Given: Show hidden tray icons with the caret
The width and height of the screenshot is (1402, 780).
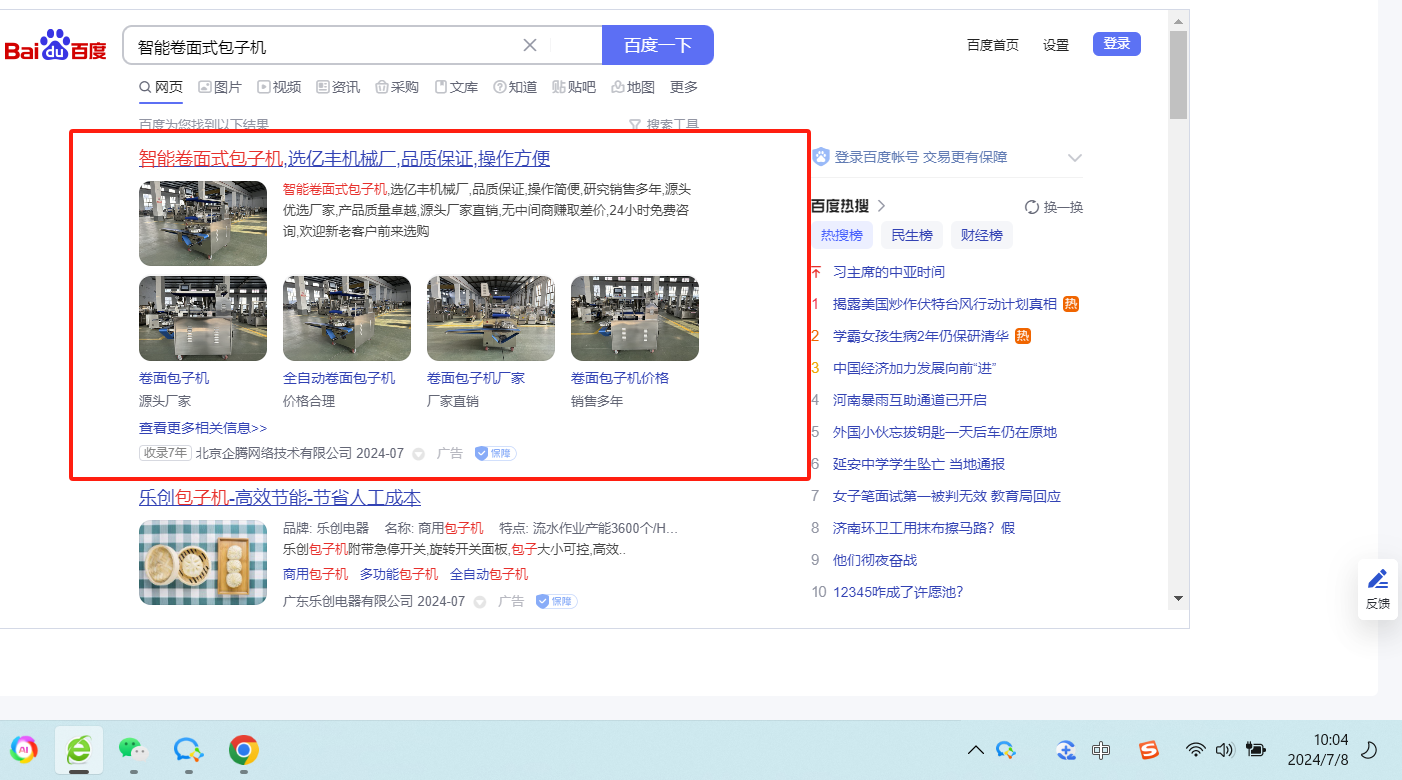Looking at the screenshot, I should pos(975,749).
